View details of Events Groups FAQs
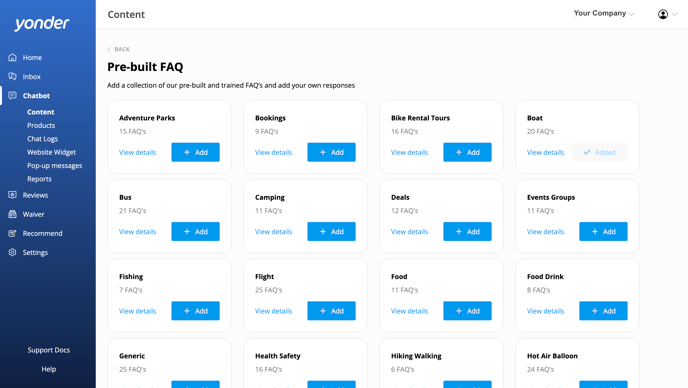The width and height of the screenshot is (688, 388). point(545,231)
